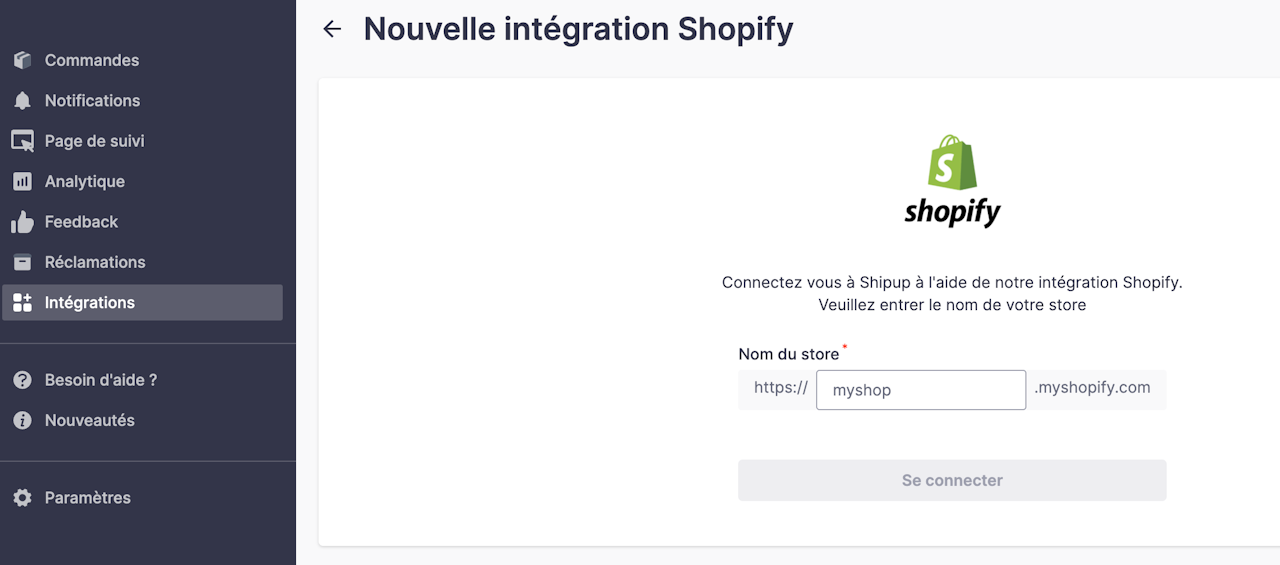Click the Nouveautés info icon
Screen dimensions: 1280x565
22,421
